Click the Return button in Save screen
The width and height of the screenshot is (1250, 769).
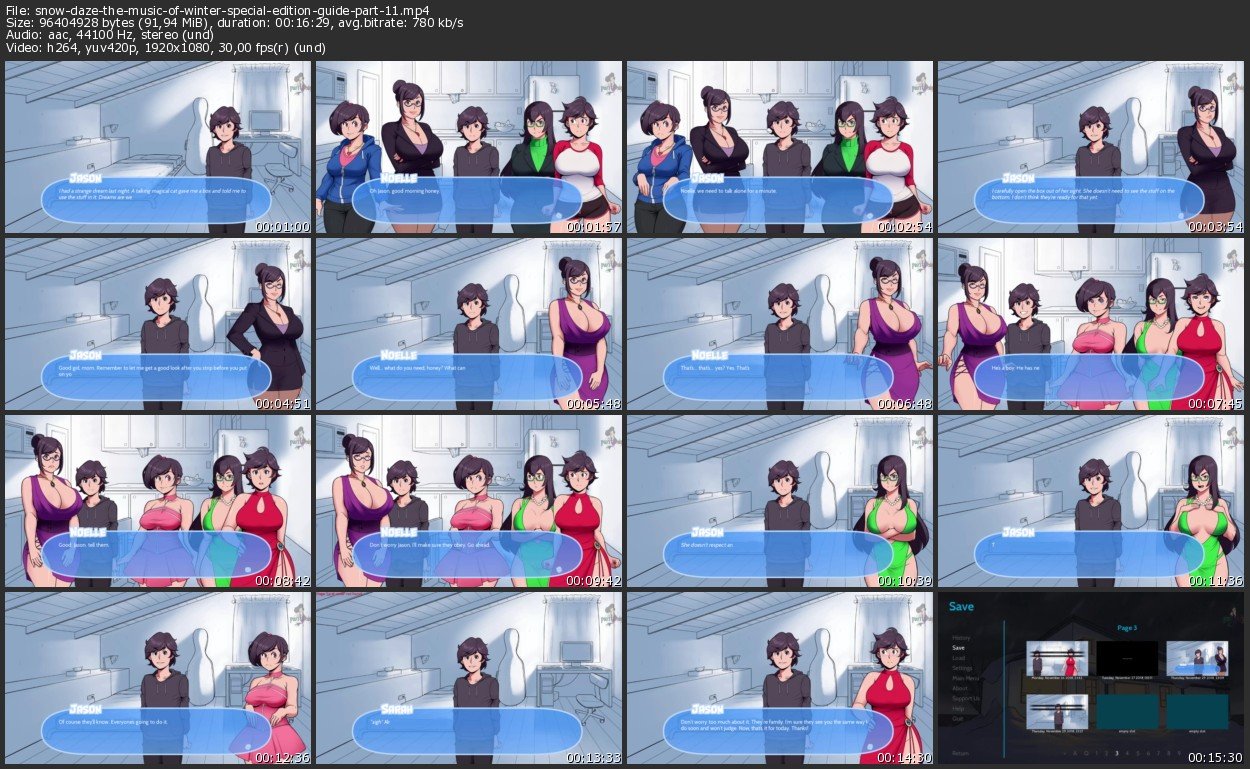[x=960, y=753]
